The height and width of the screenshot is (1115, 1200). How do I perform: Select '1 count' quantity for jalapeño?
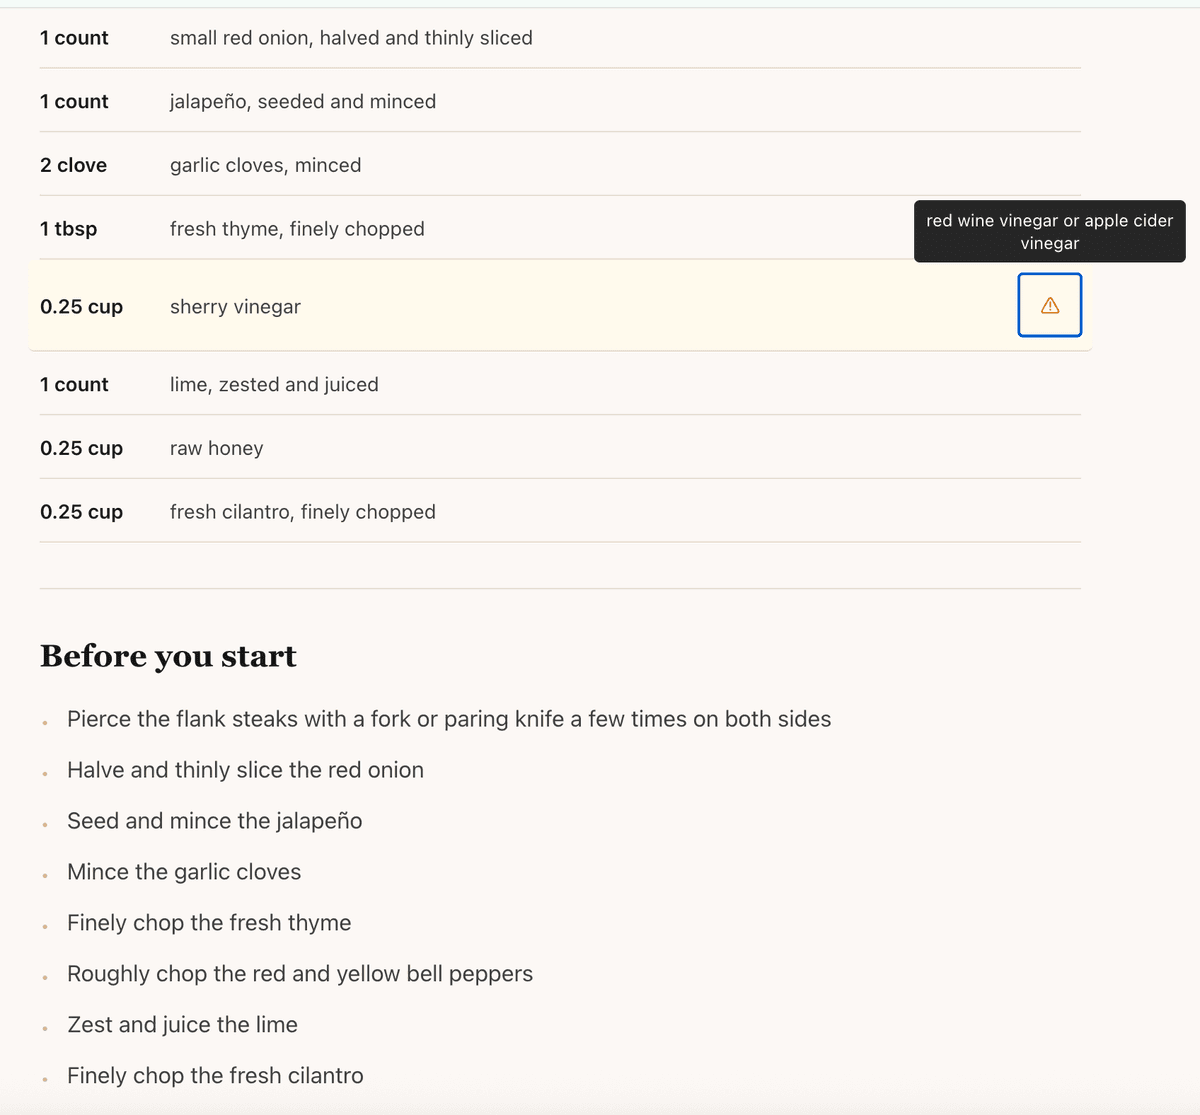(x=74, y=101)
